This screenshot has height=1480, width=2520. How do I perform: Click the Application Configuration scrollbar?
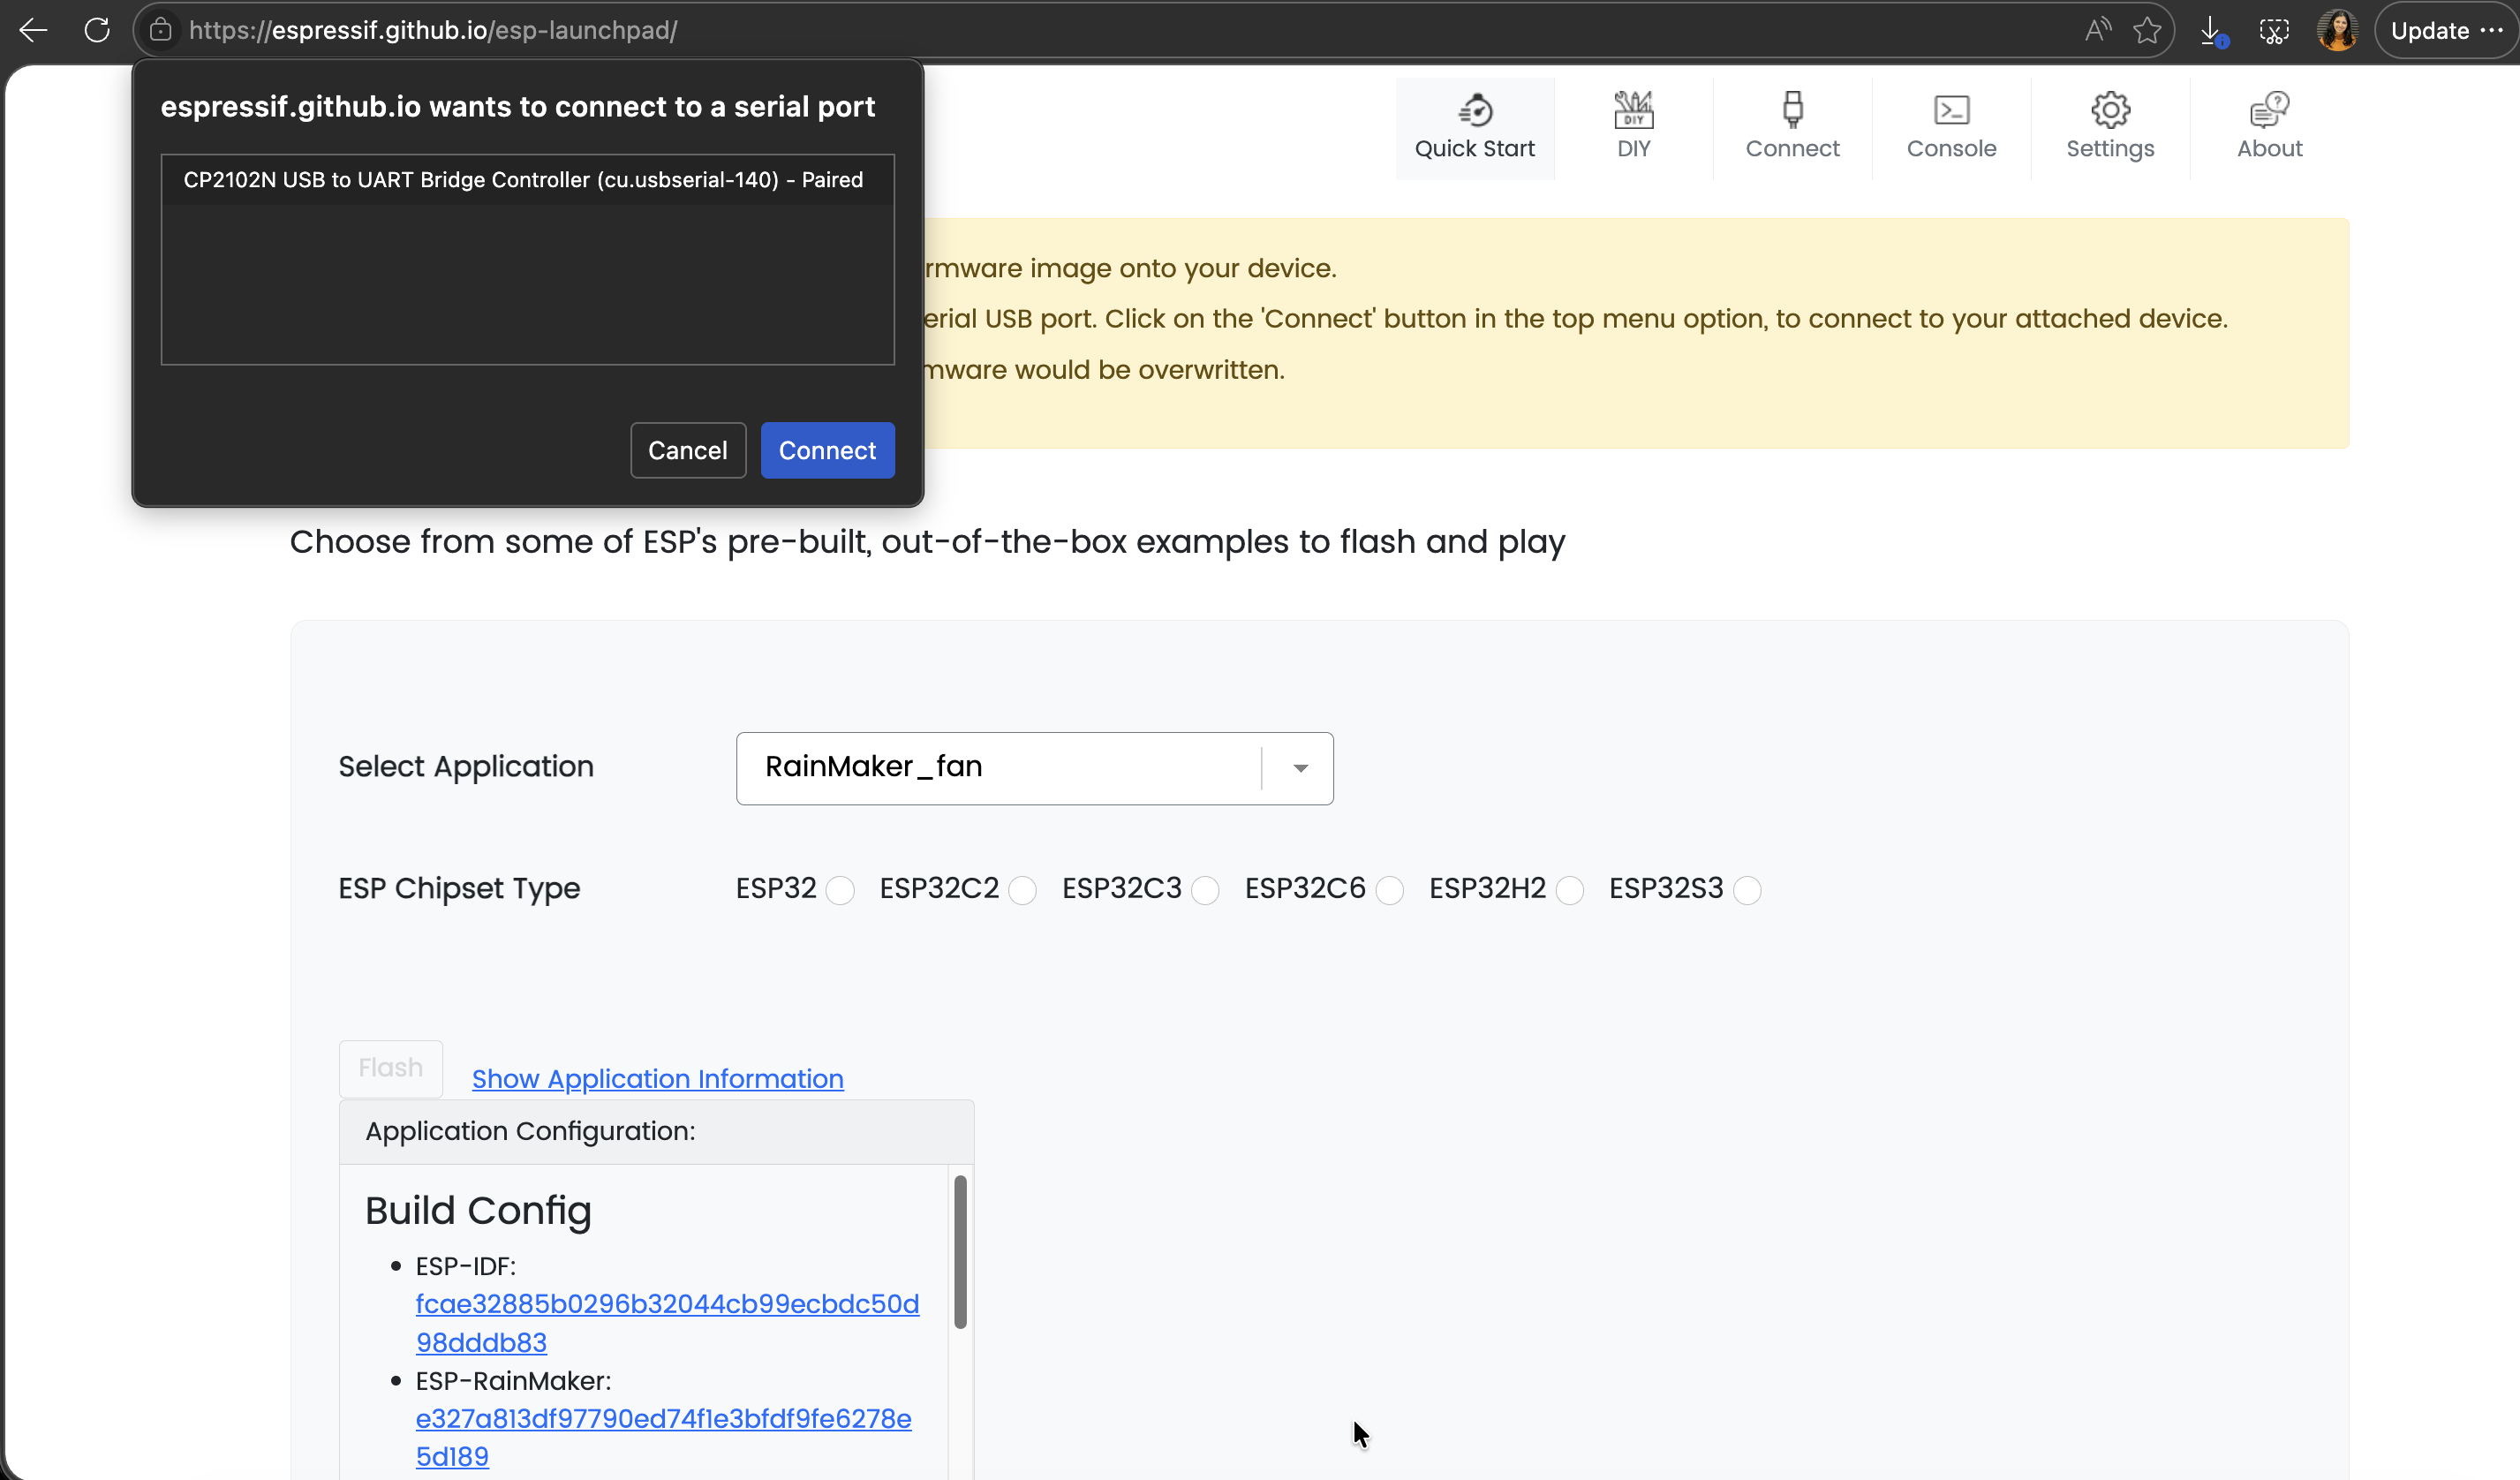[960, 1252]
